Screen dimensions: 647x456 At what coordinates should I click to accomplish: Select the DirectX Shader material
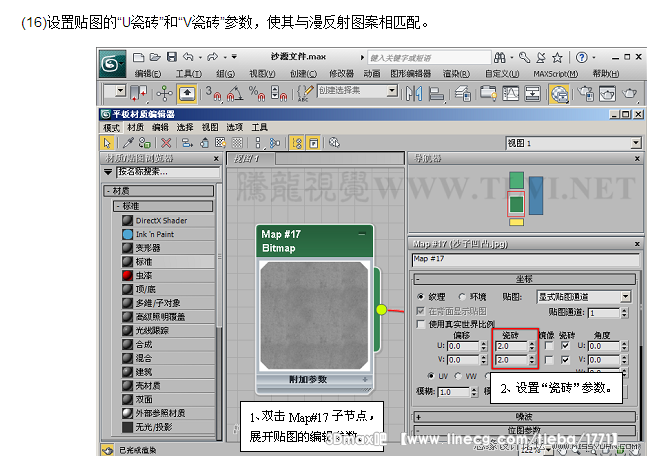[x=160, y=221]
